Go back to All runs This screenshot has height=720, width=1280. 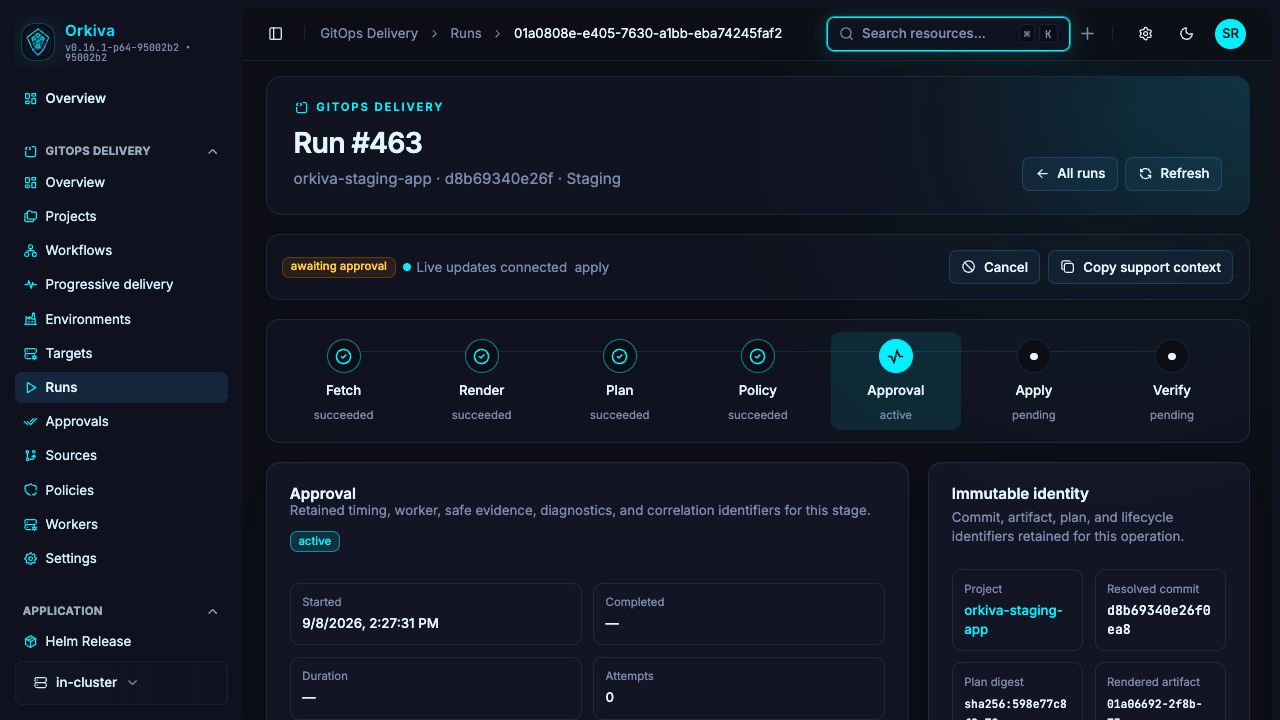(1070, 173)
